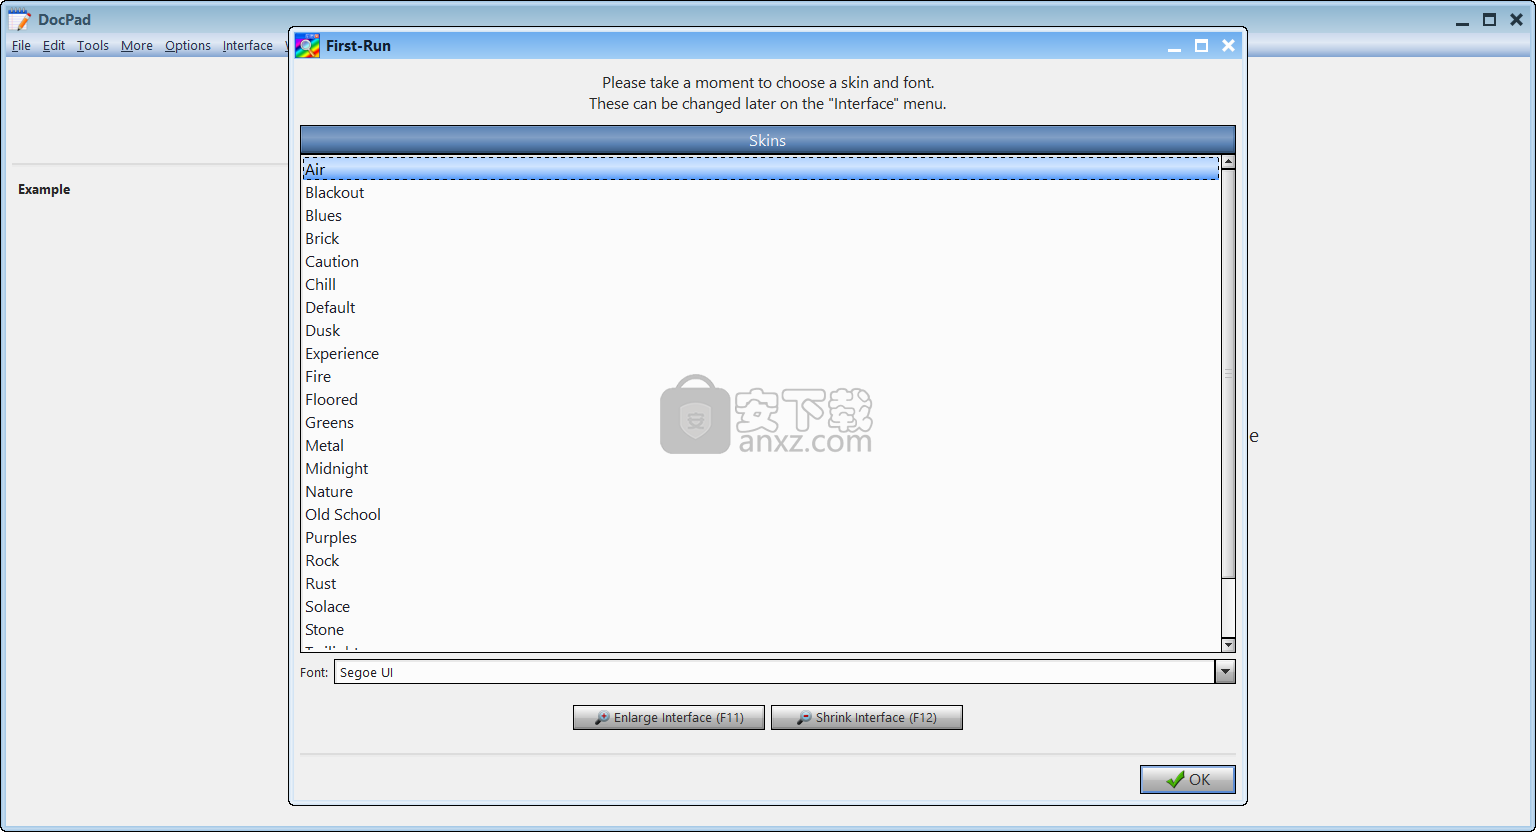The width and height of the screenshot is (1536, 832).
Task: Choose the Rock skin
Action: pos(760,560)
